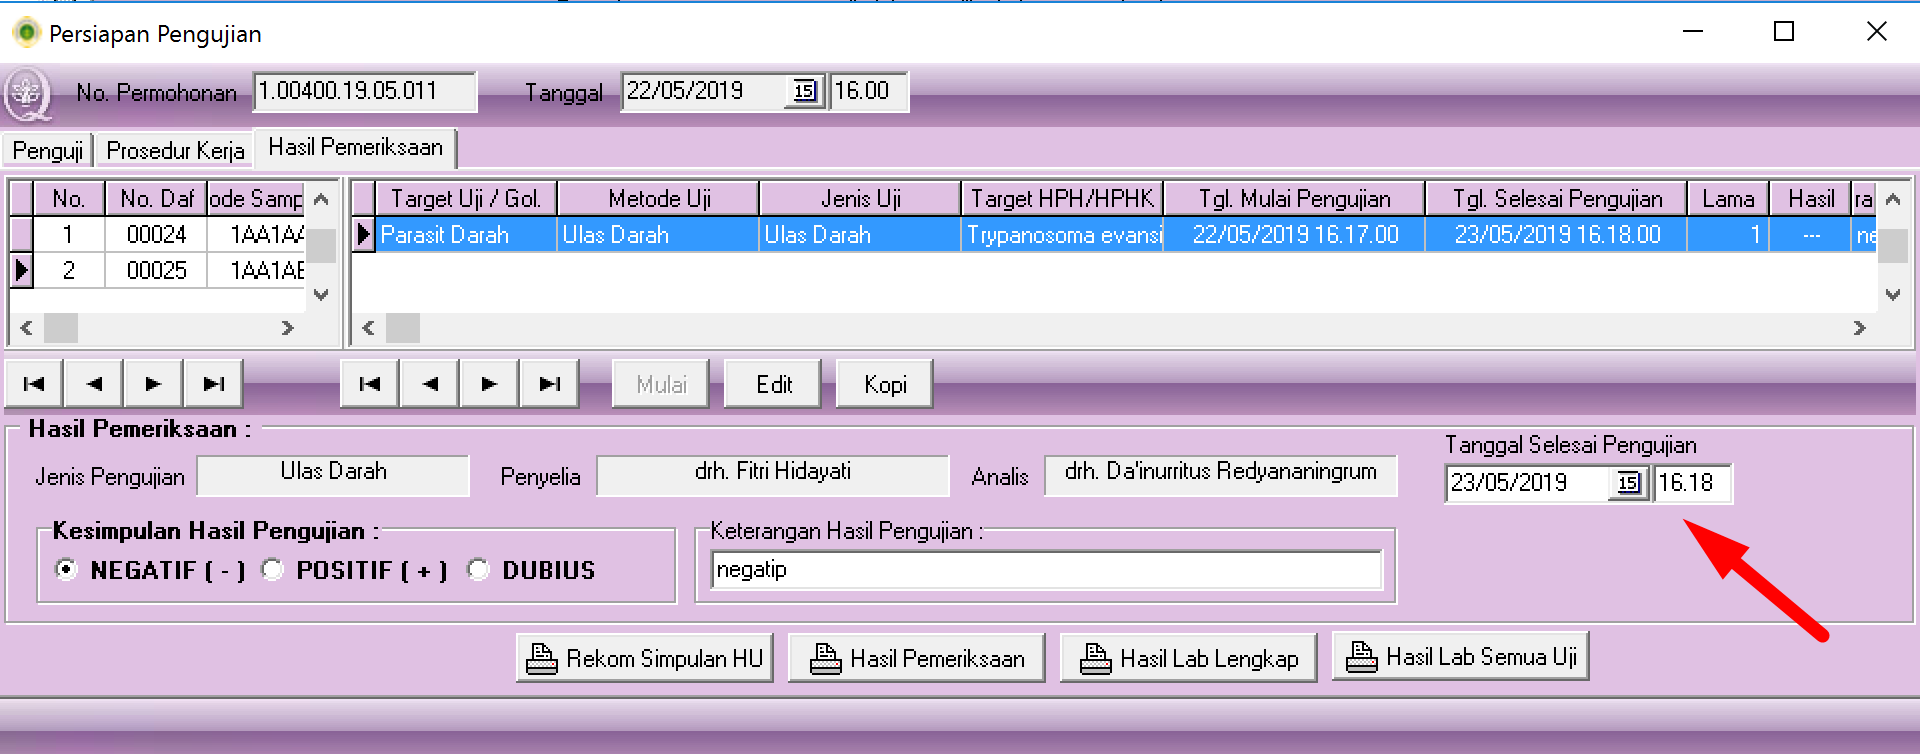The height and width of the screenshot is (754, 1920).
Task: Select the POSITIF ( + ) radio option
Action: (272, 570)
